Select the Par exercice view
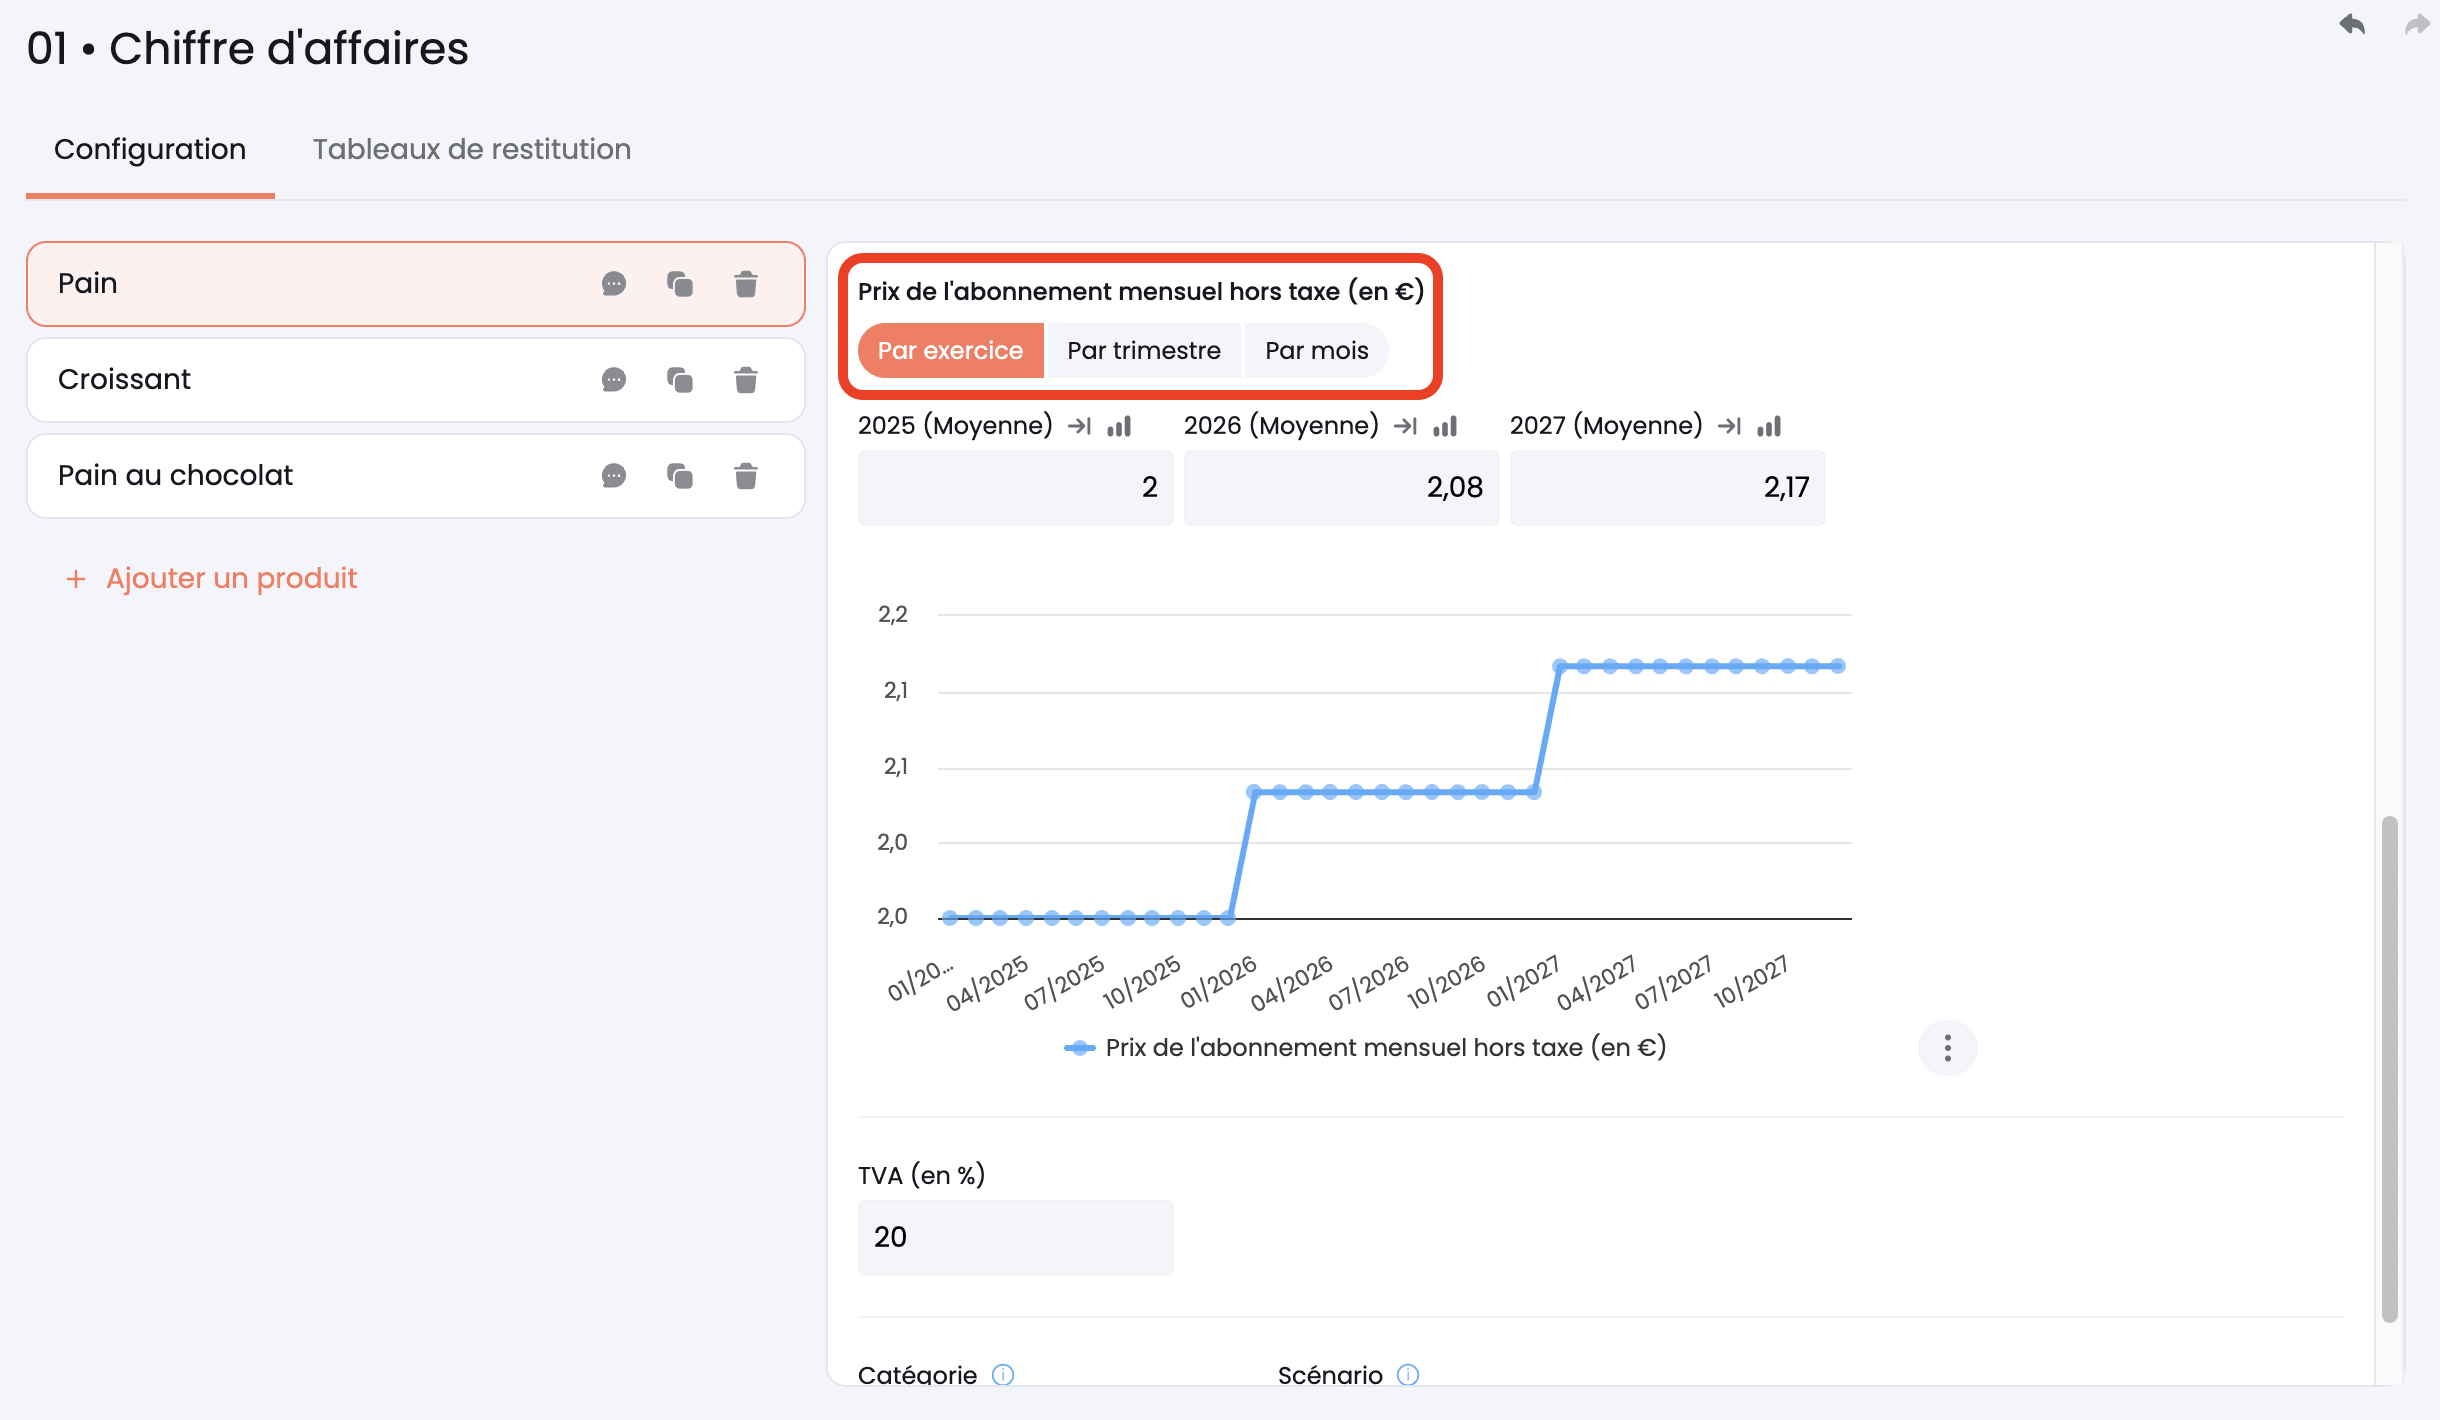Screen dimensions: 2440x1420 950,351
